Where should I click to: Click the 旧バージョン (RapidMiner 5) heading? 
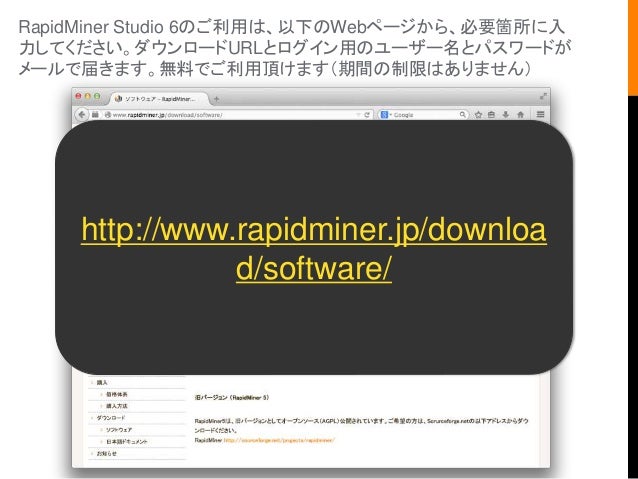coord(232,398)
